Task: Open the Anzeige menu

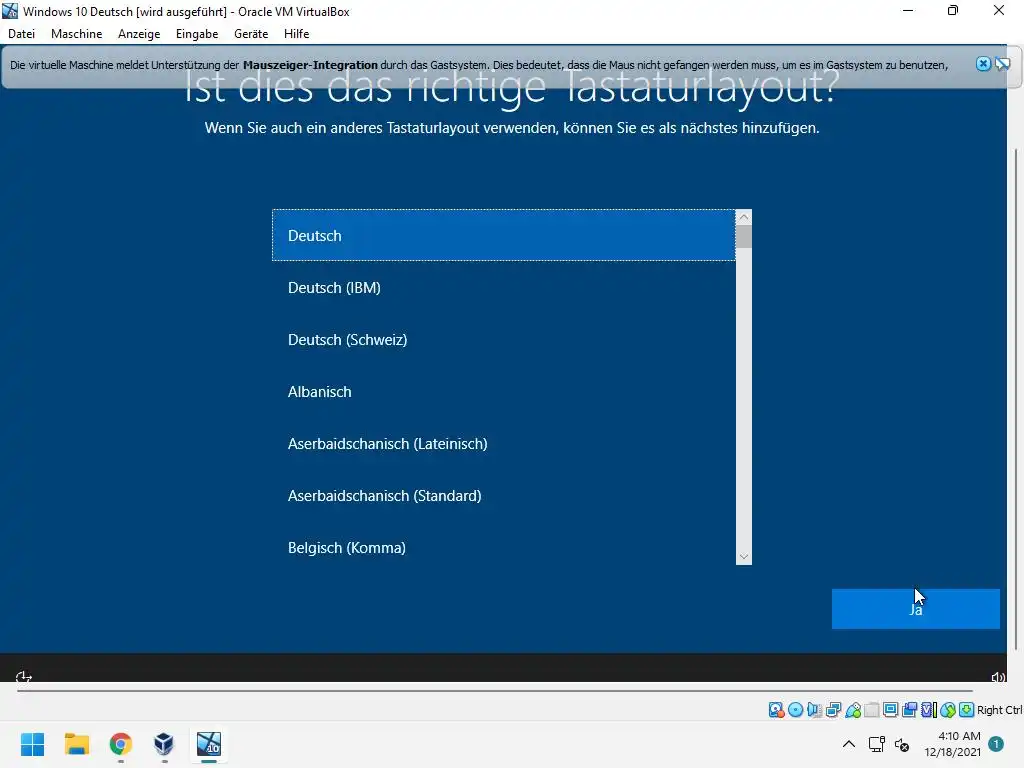Action: pos(139,33)
